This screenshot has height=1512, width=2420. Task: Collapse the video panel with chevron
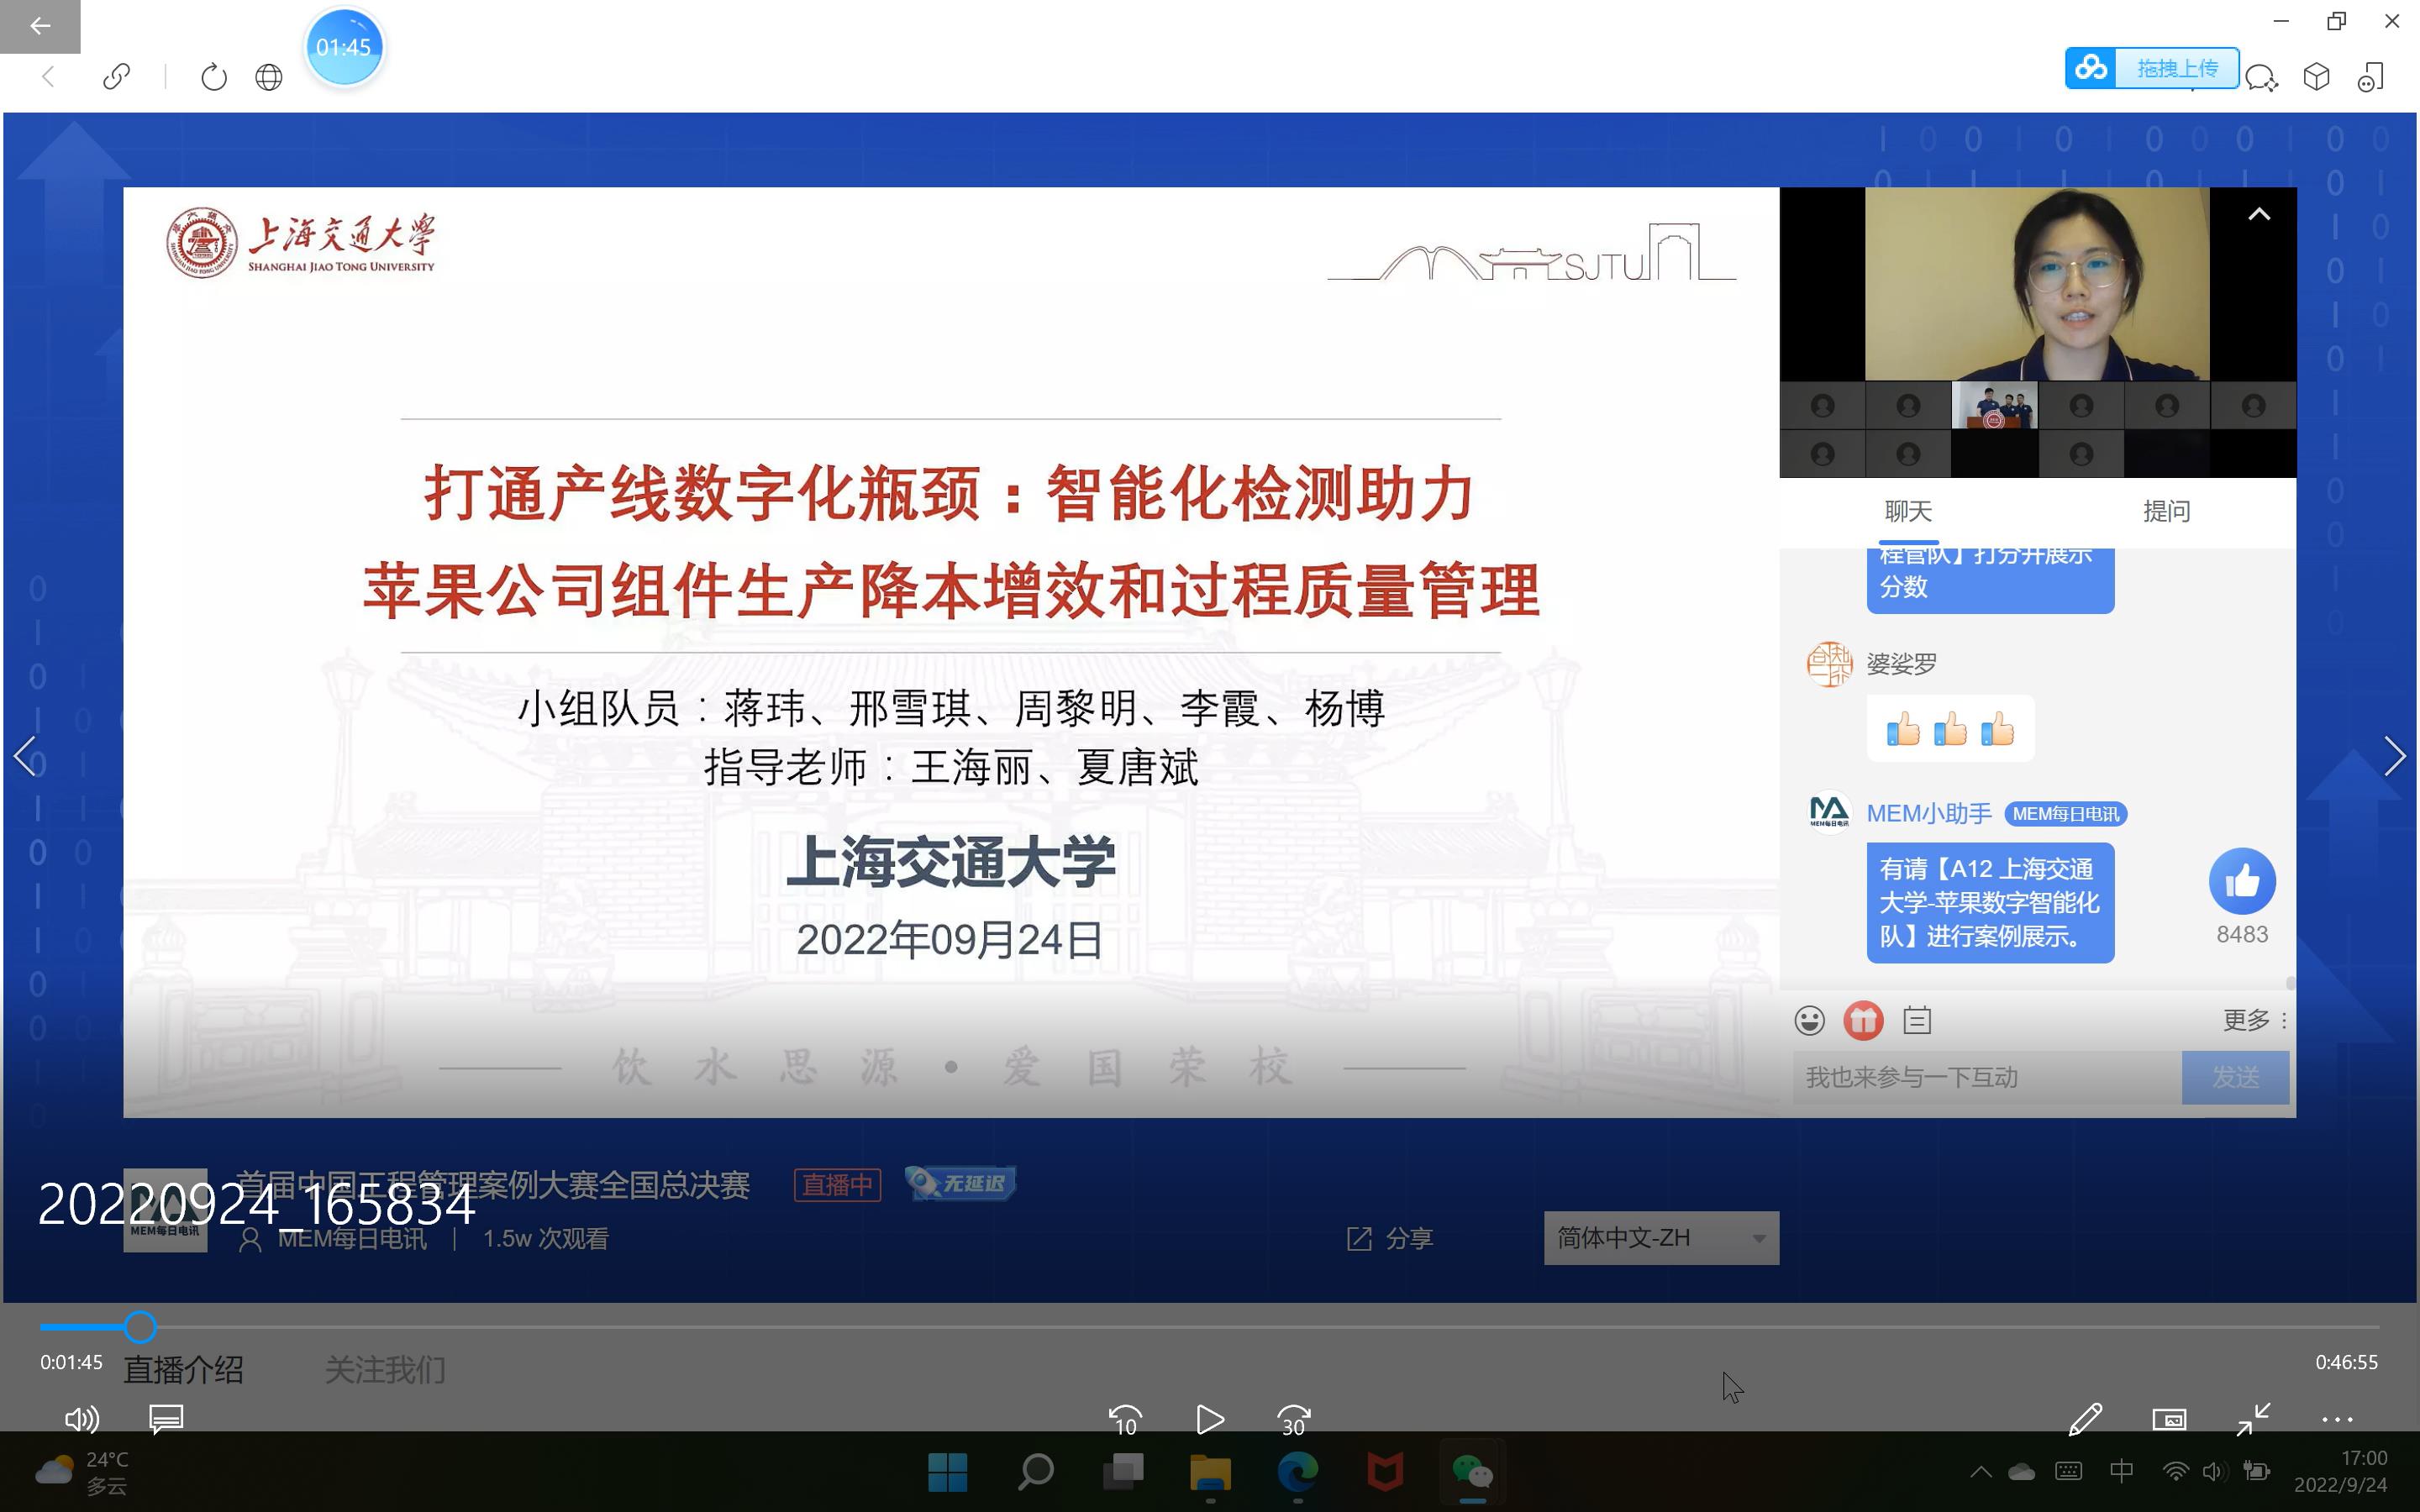pos(2259,214)
